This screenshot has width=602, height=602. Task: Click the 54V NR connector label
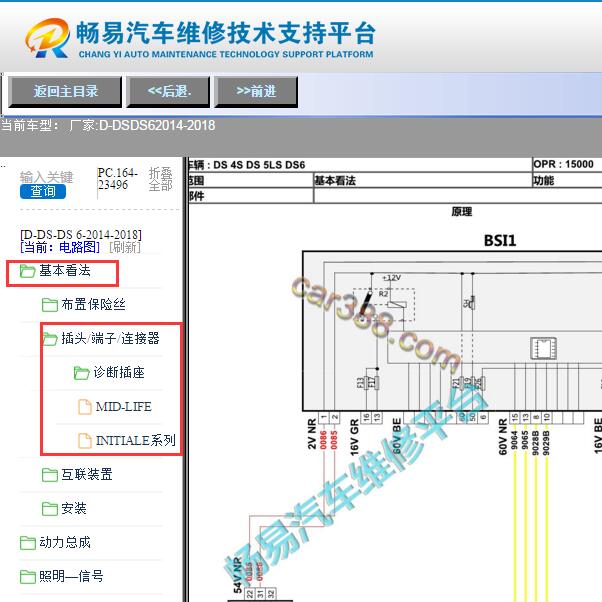[x=238, y=575]
